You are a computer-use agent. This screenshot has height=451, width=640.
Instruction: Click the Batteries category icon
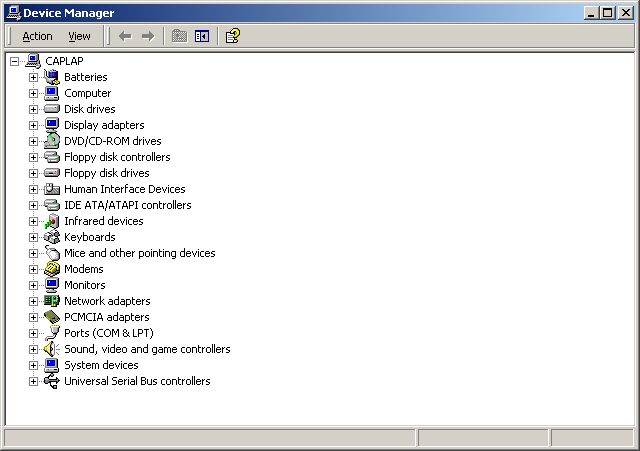coord(52,77)
